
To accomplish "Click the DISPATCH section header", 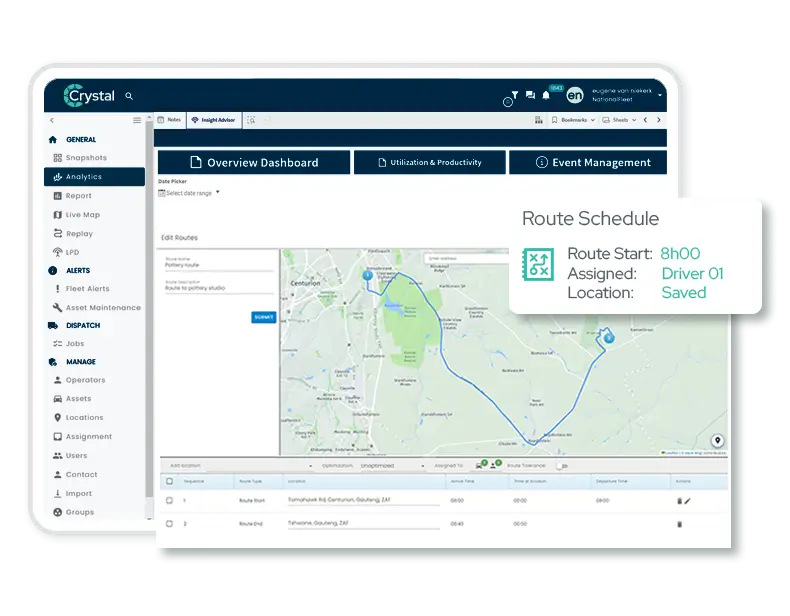I will tap(74, 325).
